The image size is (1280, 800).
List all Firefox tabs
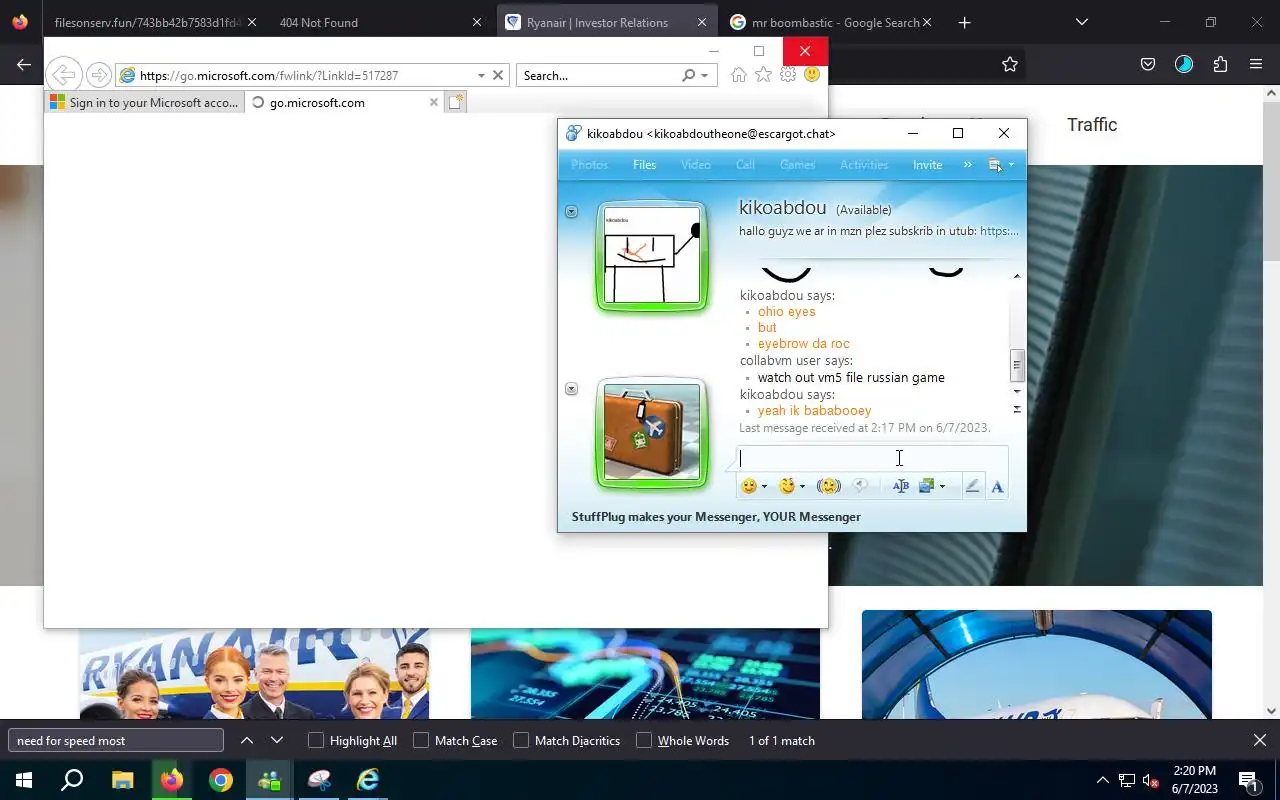click(x=1082, y=22)
